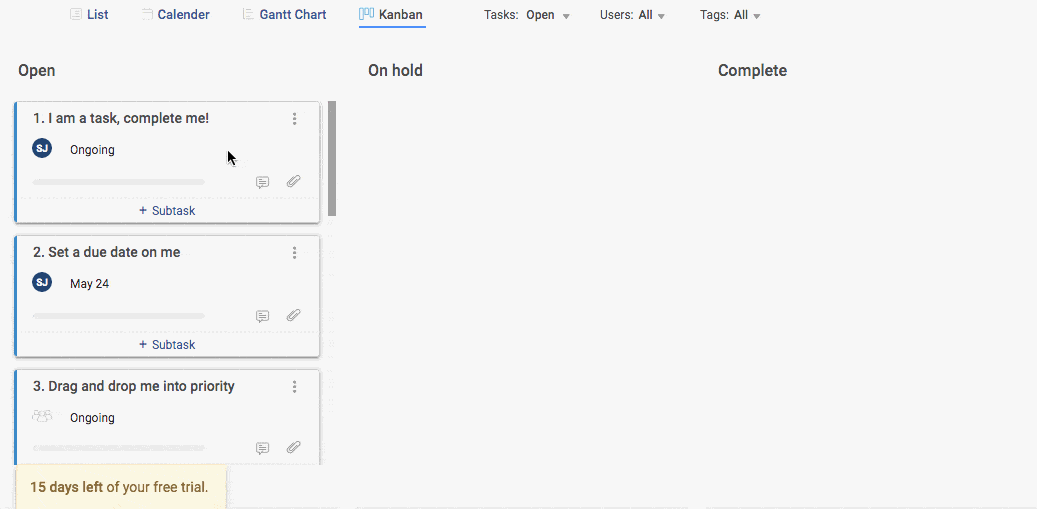Add a subtask to 'Set a due date' task
The height and width of the screenshot is (509, 1037).
tap(167, 345)
